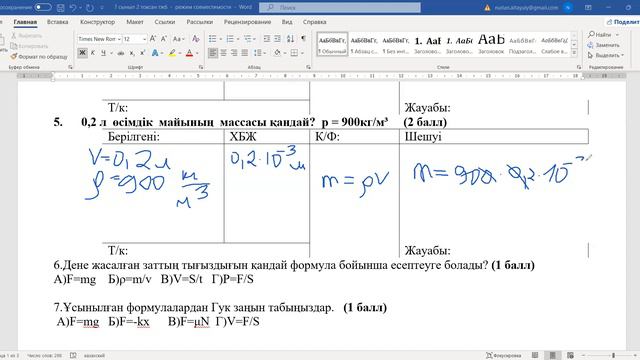Select the Без инт... style
640x360 pixels.
coord(396,44)
